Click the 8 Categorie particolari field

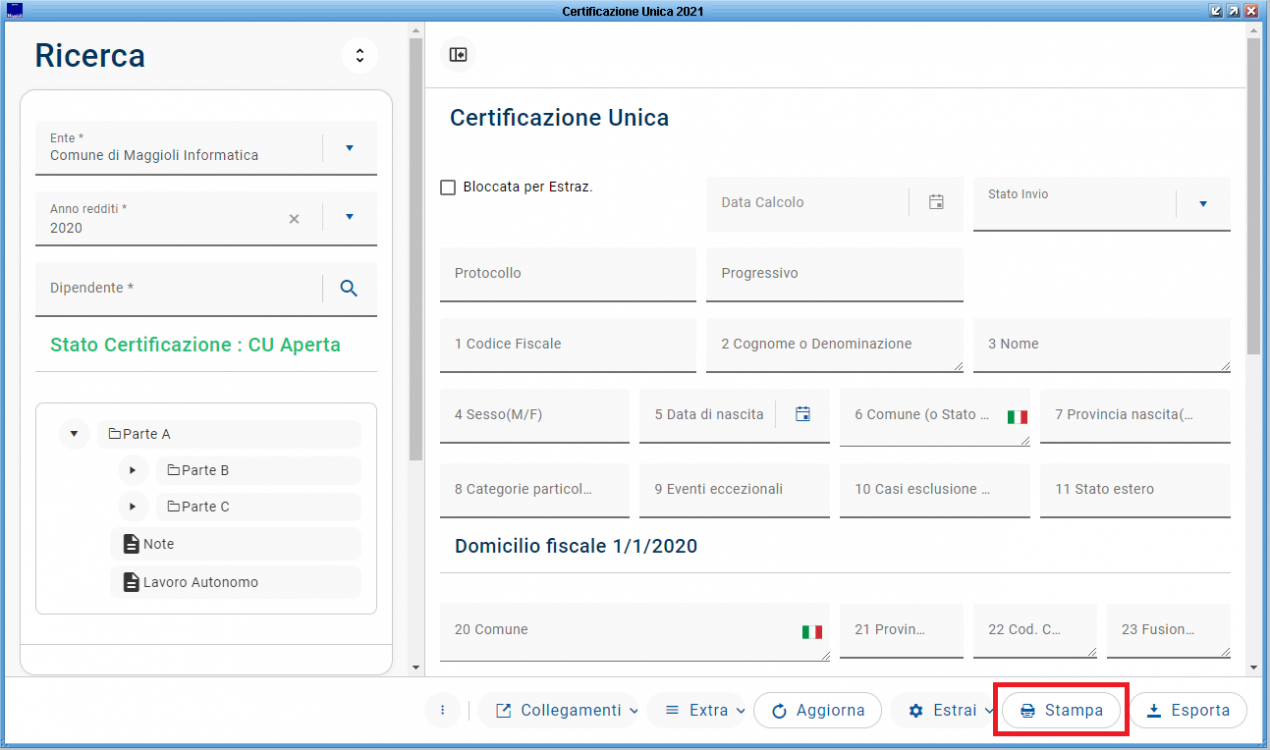pyautogui.click(x=535, y=490)
